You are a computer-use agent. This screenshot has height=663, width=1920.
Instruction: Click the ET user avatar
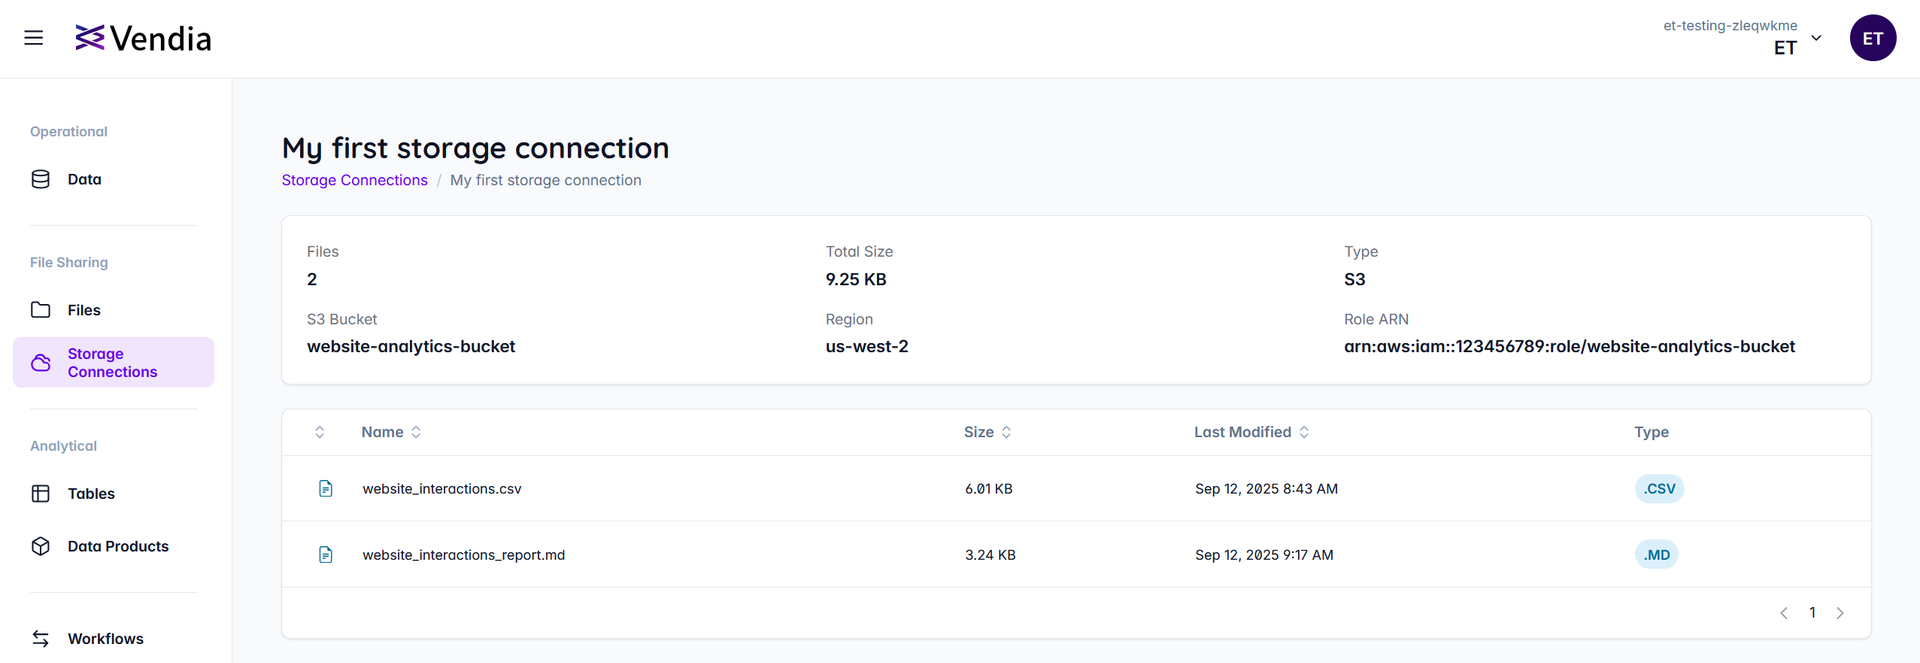coord(1872,38)
